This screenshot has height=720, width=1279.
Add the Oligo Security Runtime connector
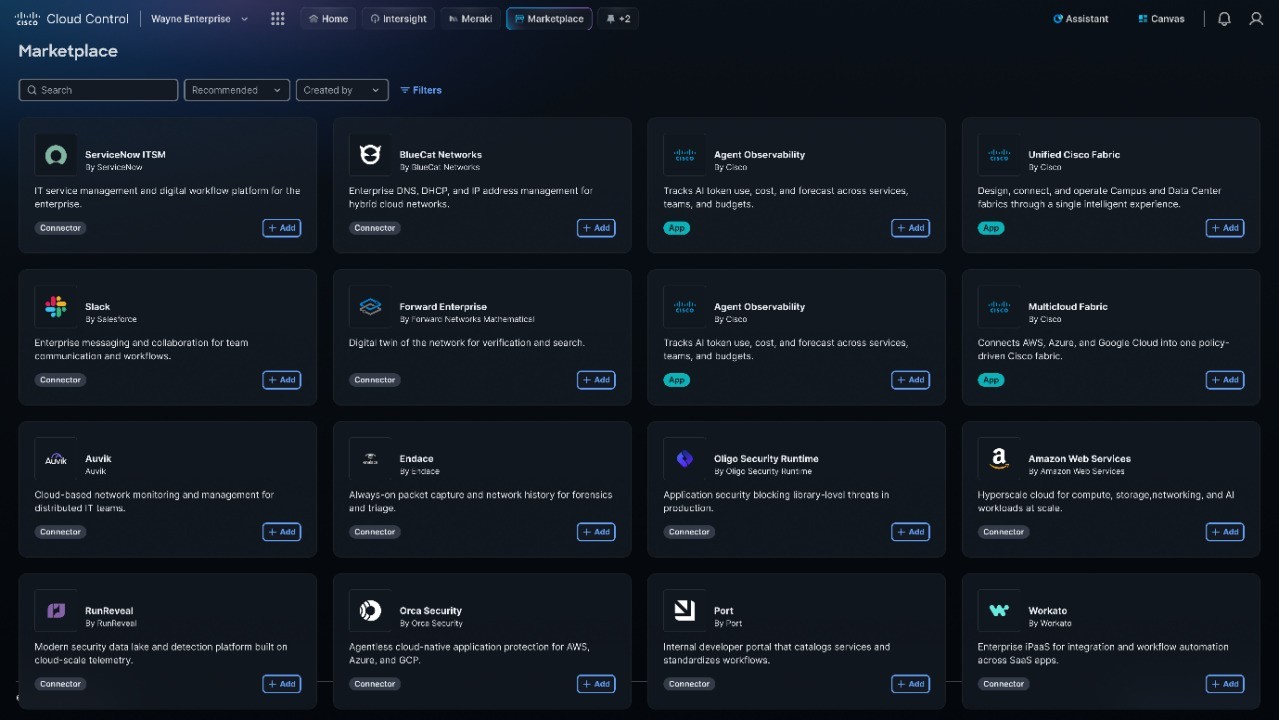point(911,532)
